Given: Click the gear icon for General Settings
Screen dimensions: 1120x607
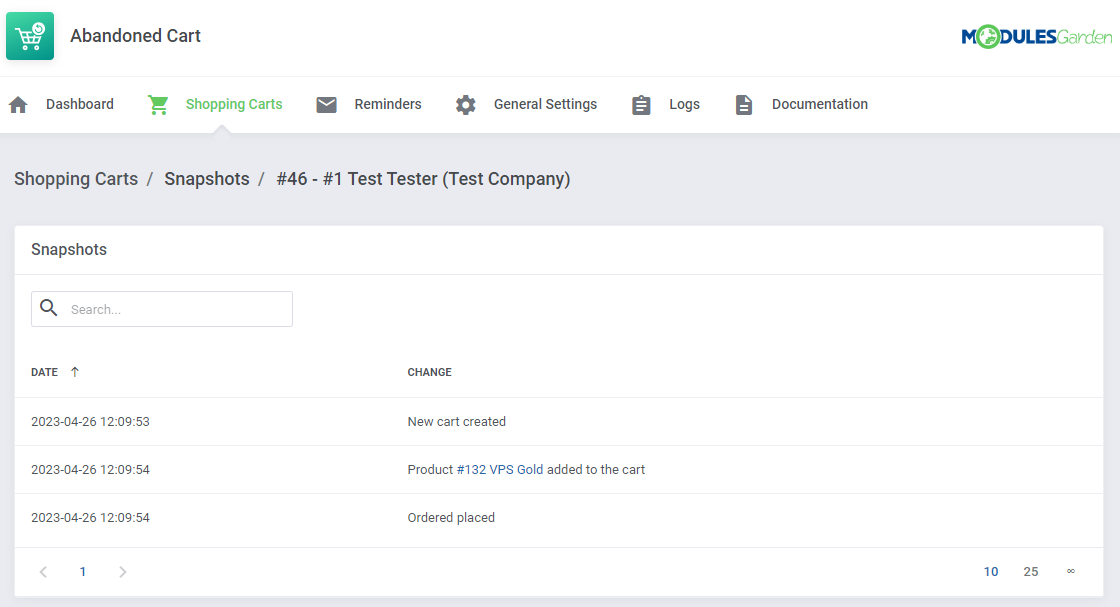Looking at the screenshot, I should pos(466,105).
